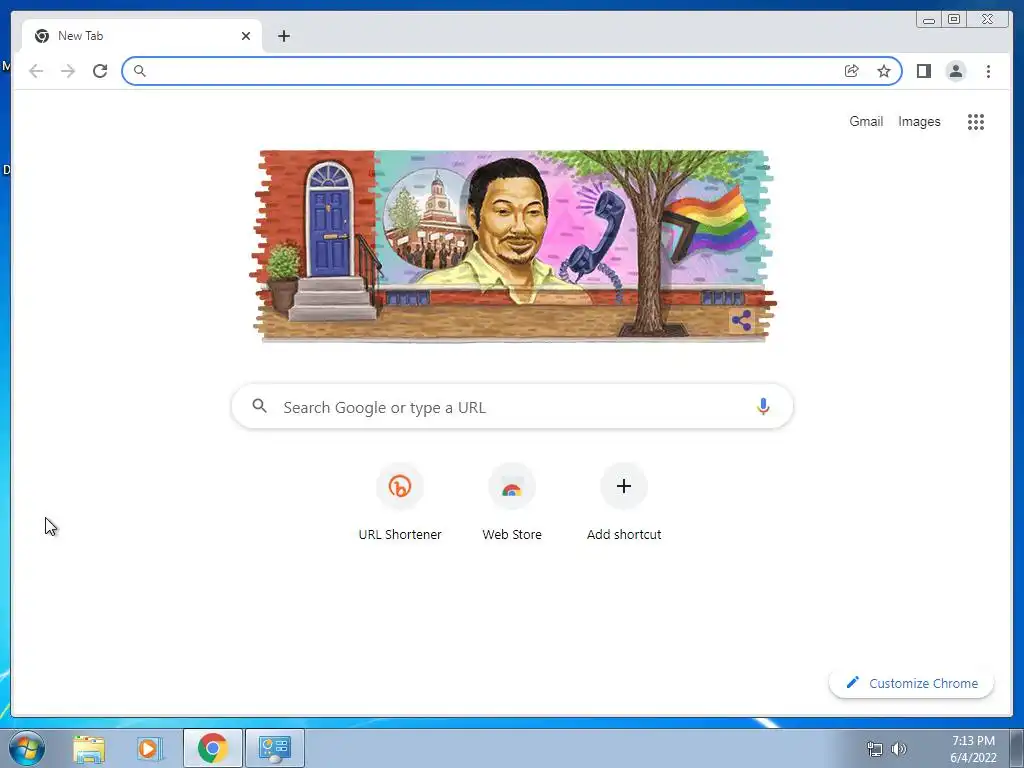Open the Google Doodle illustration

point(512,246)
